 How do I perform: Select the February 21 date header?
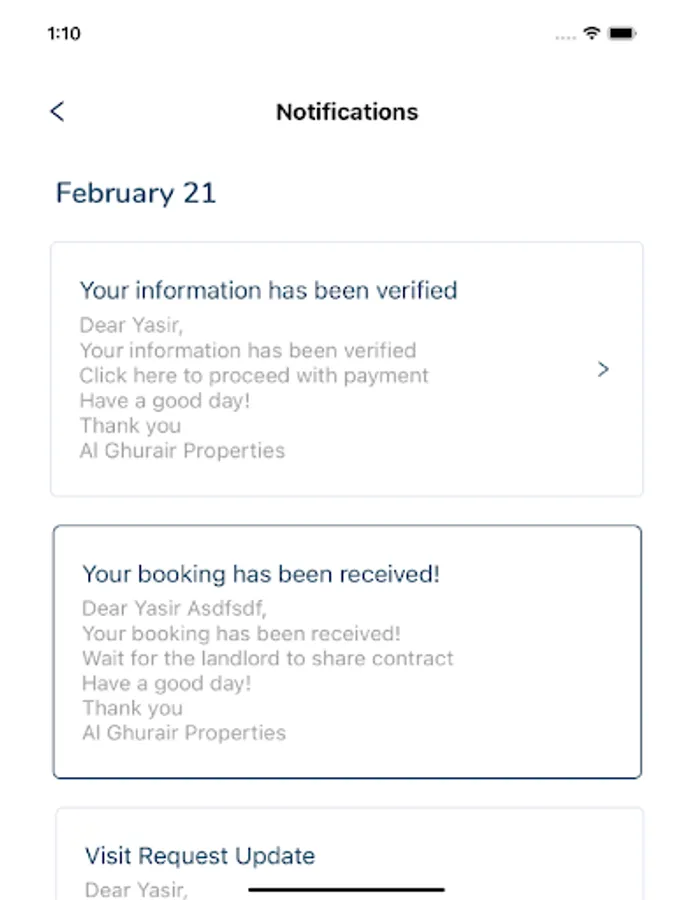coord(136,193)
